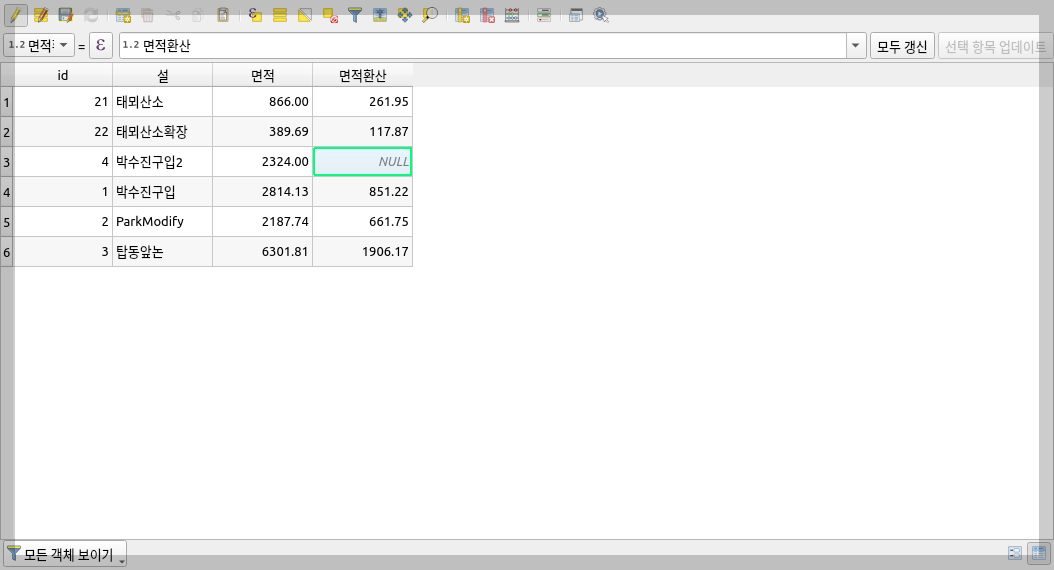The image size is (1054, 570).
Task: Sort by the 면적환산 column header
Action: coord(362,75)
